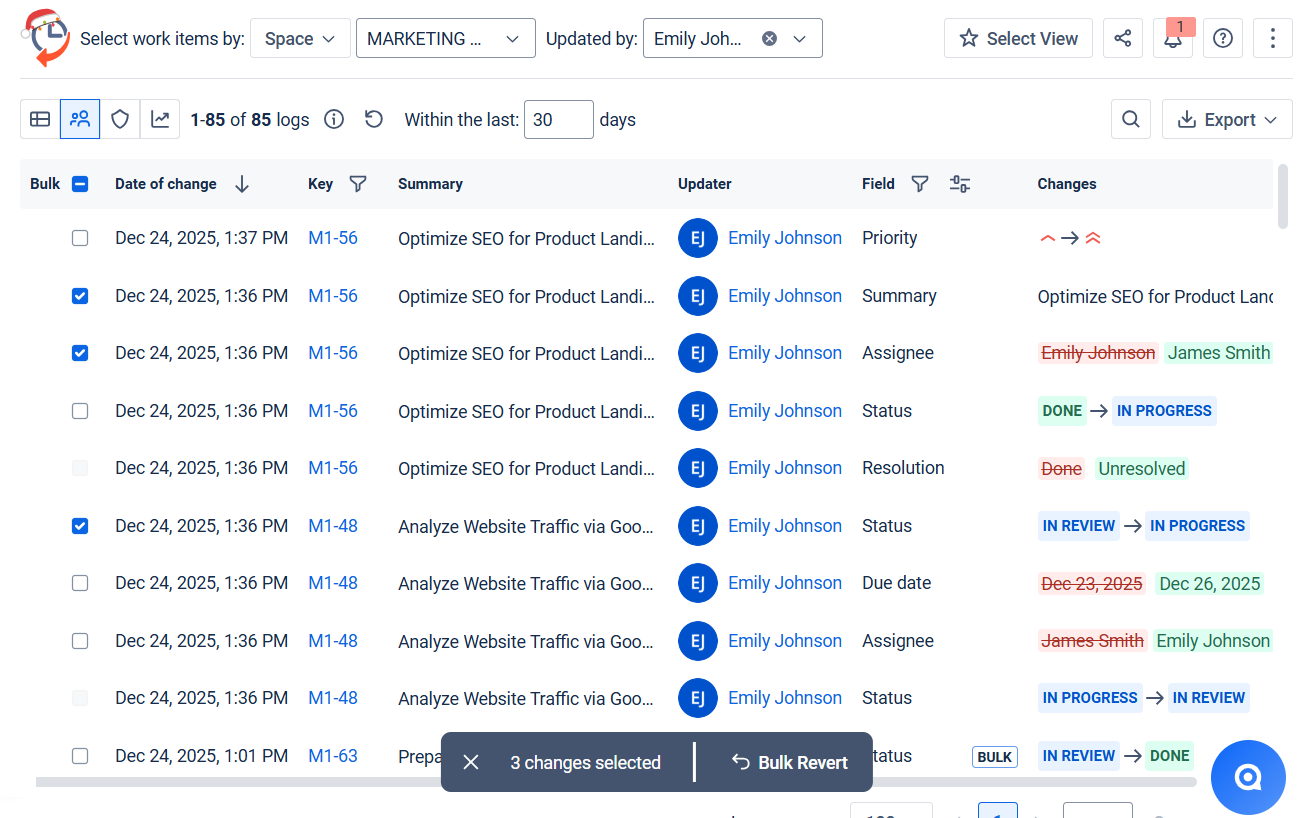This screenshot has height=818, width=1302.
Task: Uncheck the M1-56 Assignee change checkbox
Action: coord(80,353)
